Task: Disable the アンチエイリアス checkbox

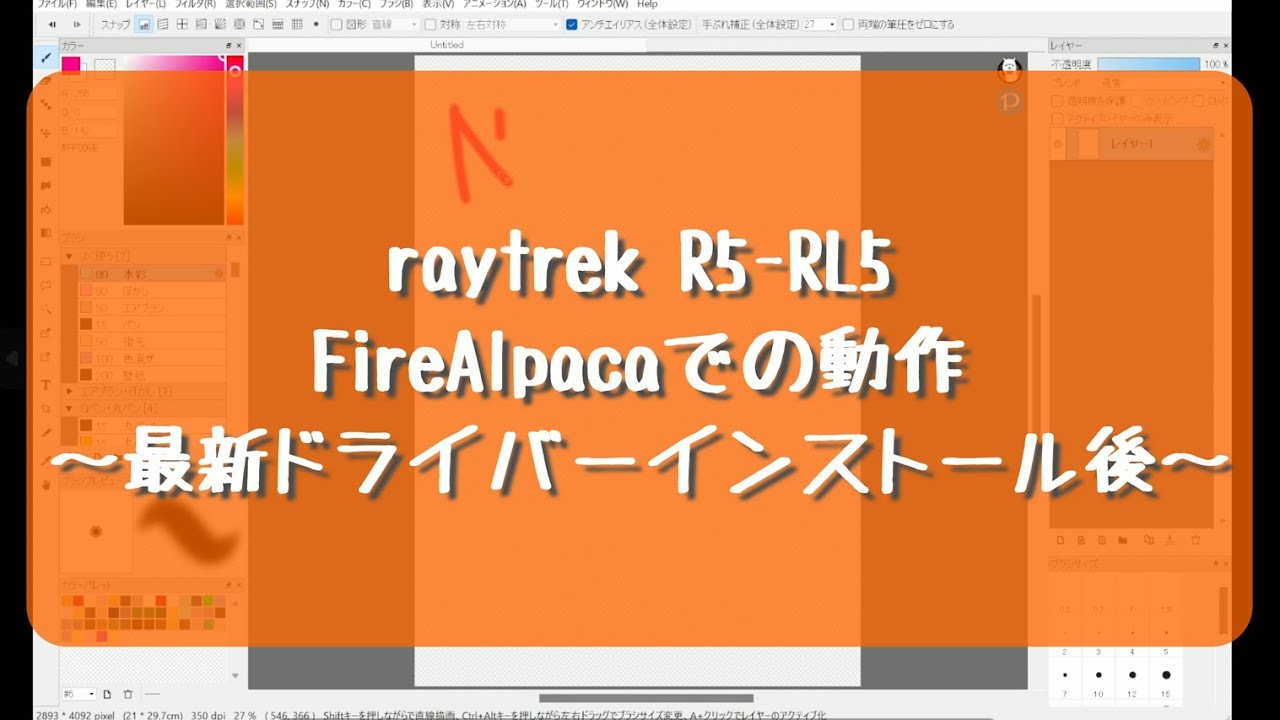Action: pos(572,24)
